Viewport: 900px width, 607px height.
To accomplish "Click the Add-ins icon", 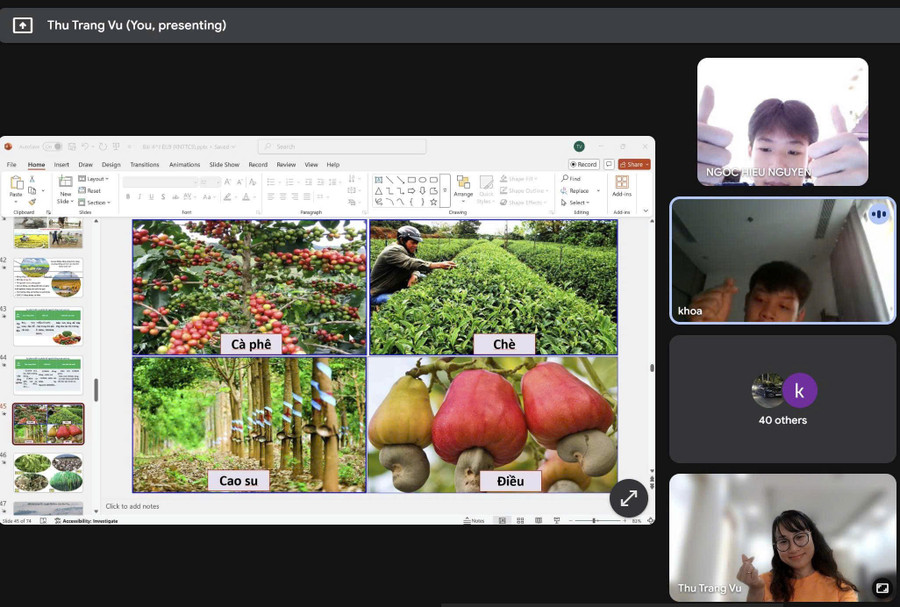I will coord(621,186).
